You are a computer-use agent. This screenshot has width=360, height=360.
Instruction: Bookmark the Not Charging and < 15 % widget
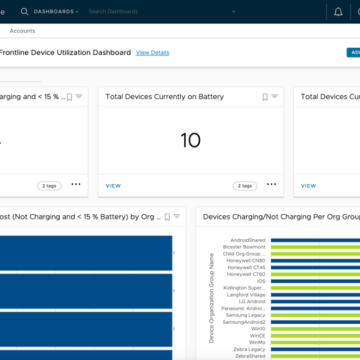(69, 97)
